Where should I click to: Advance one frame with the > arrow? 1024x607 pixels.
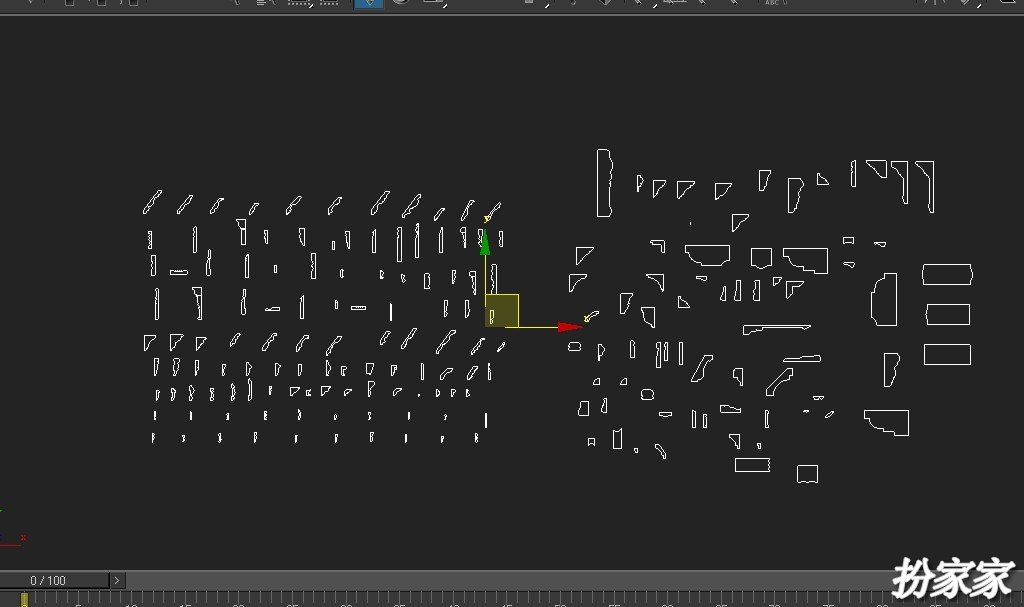pos(117,580)
